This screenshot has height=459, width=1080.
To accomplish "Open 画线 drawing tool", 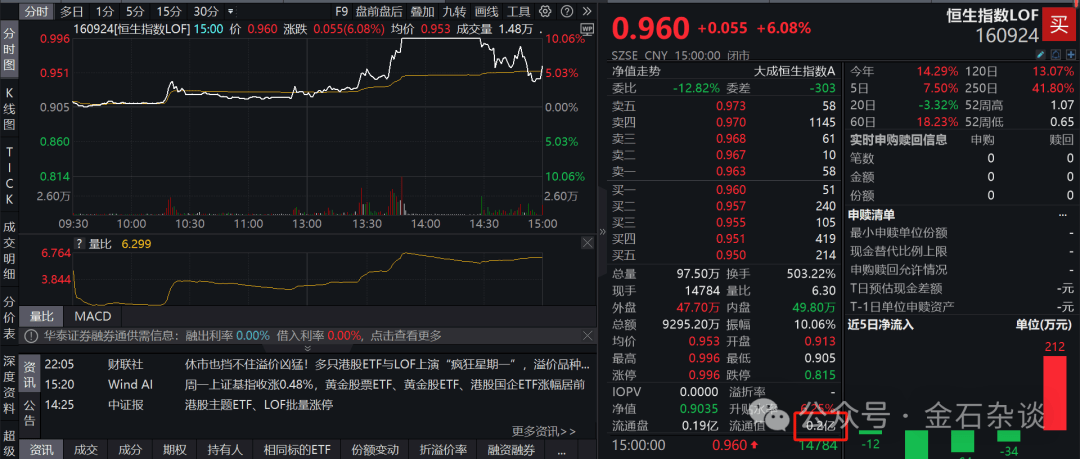I will [x=486, y=11].
